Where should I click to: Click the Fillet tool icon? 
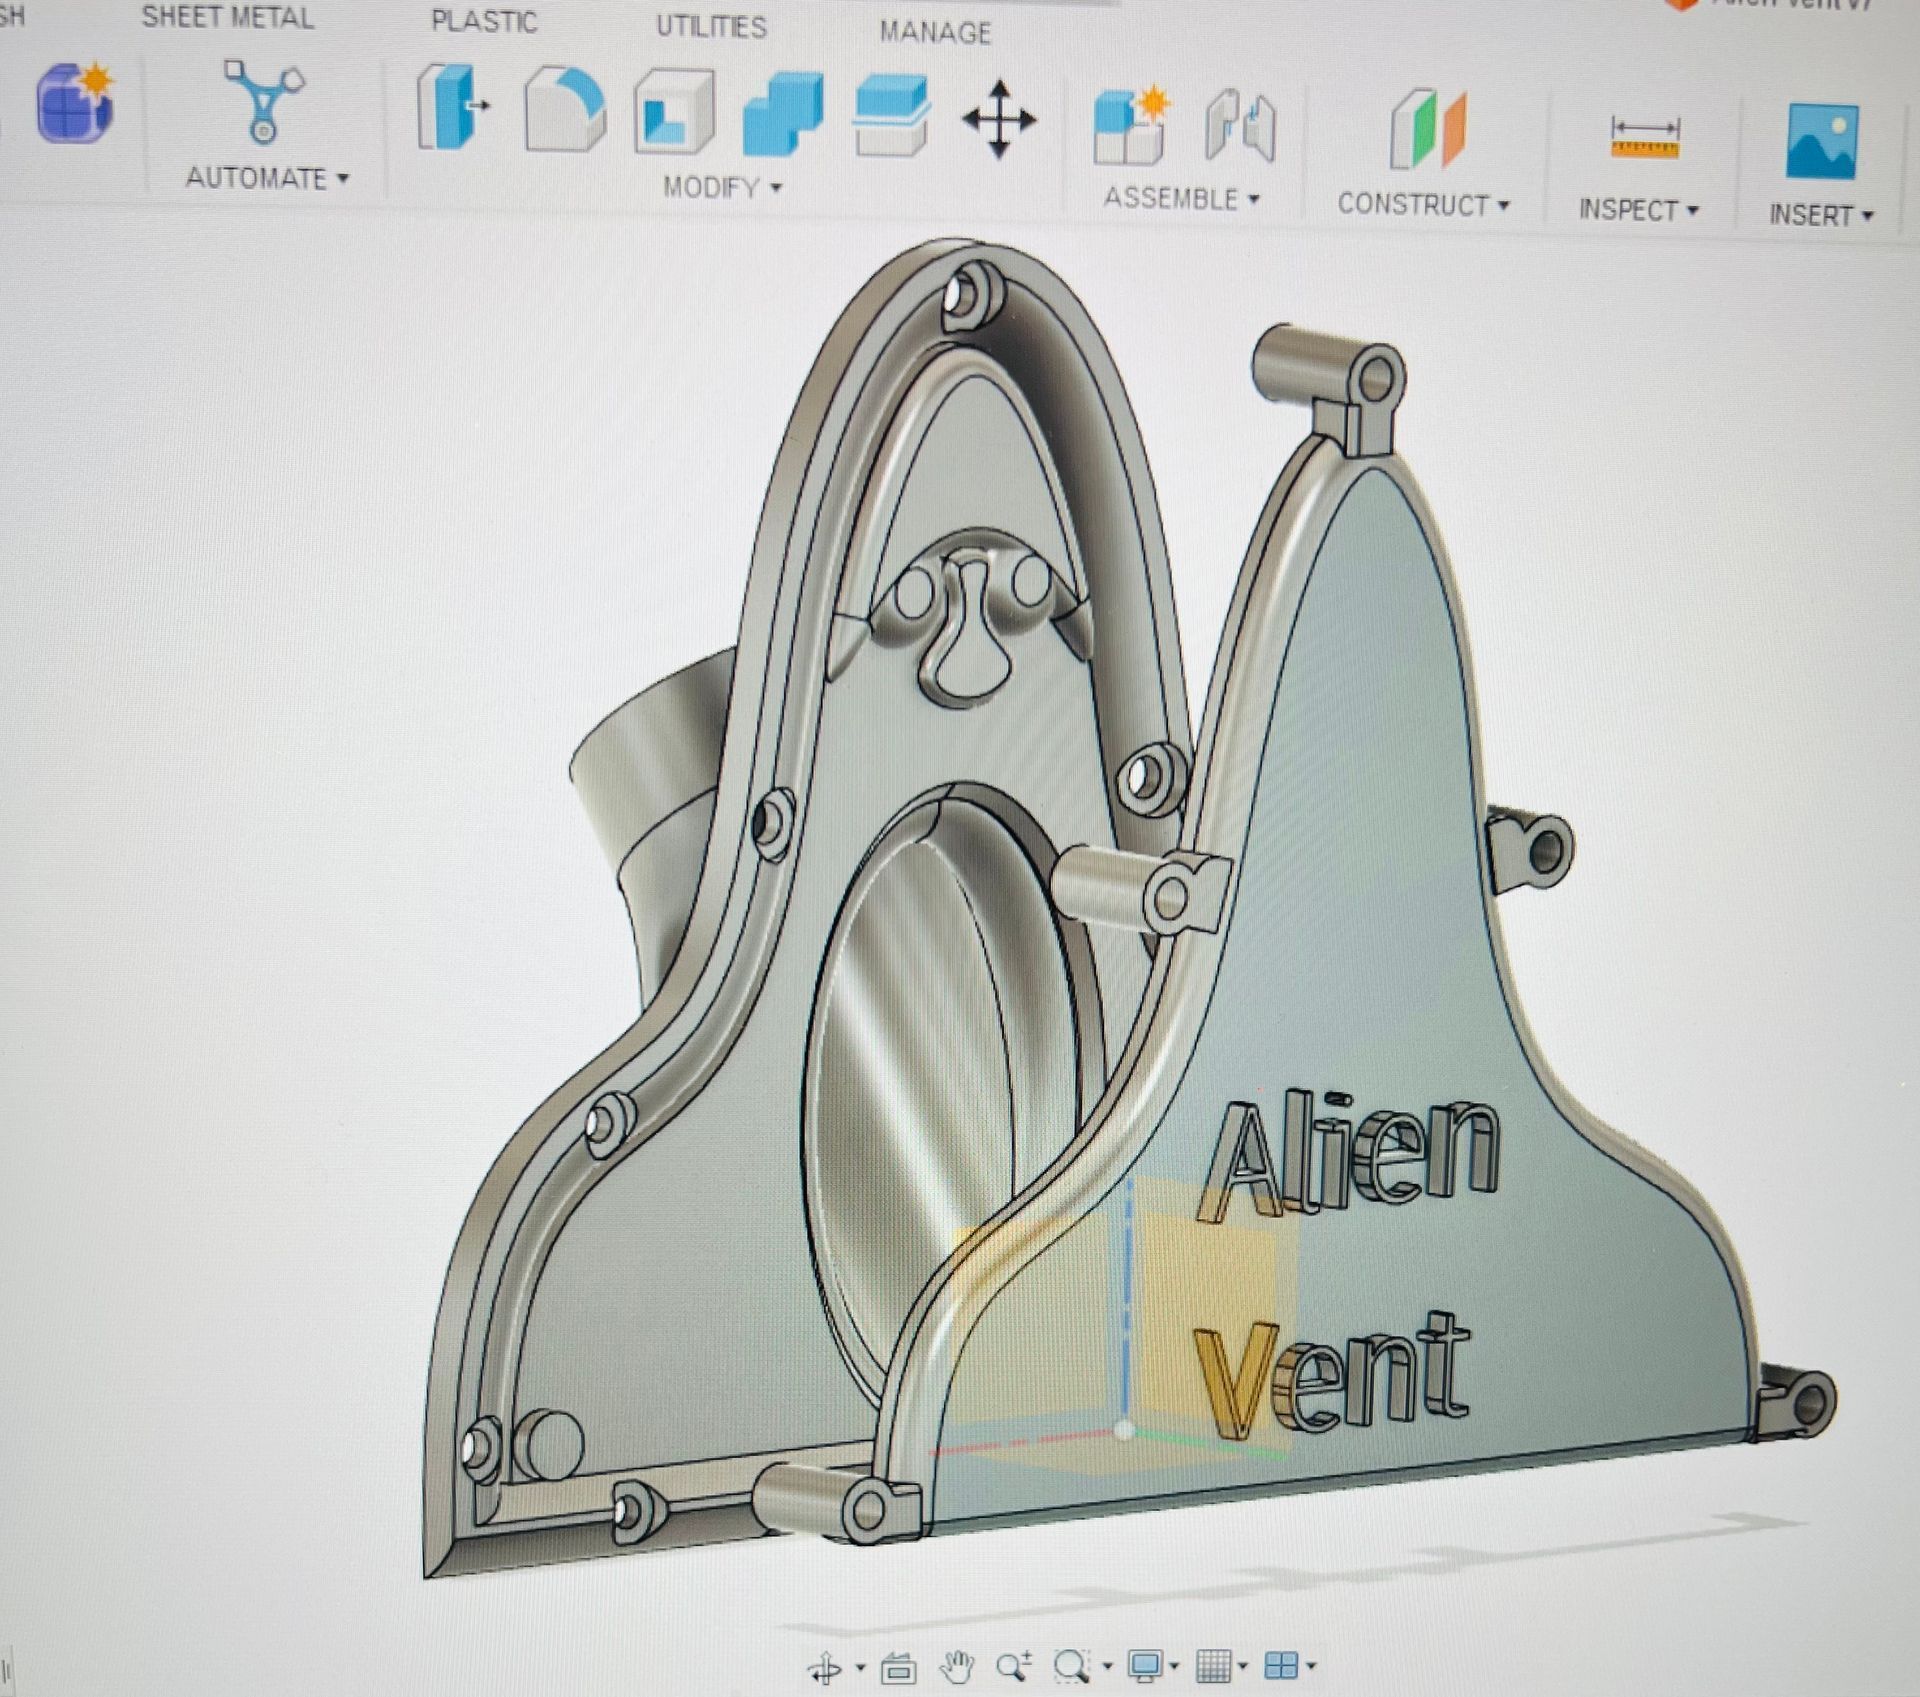[565, 110]
